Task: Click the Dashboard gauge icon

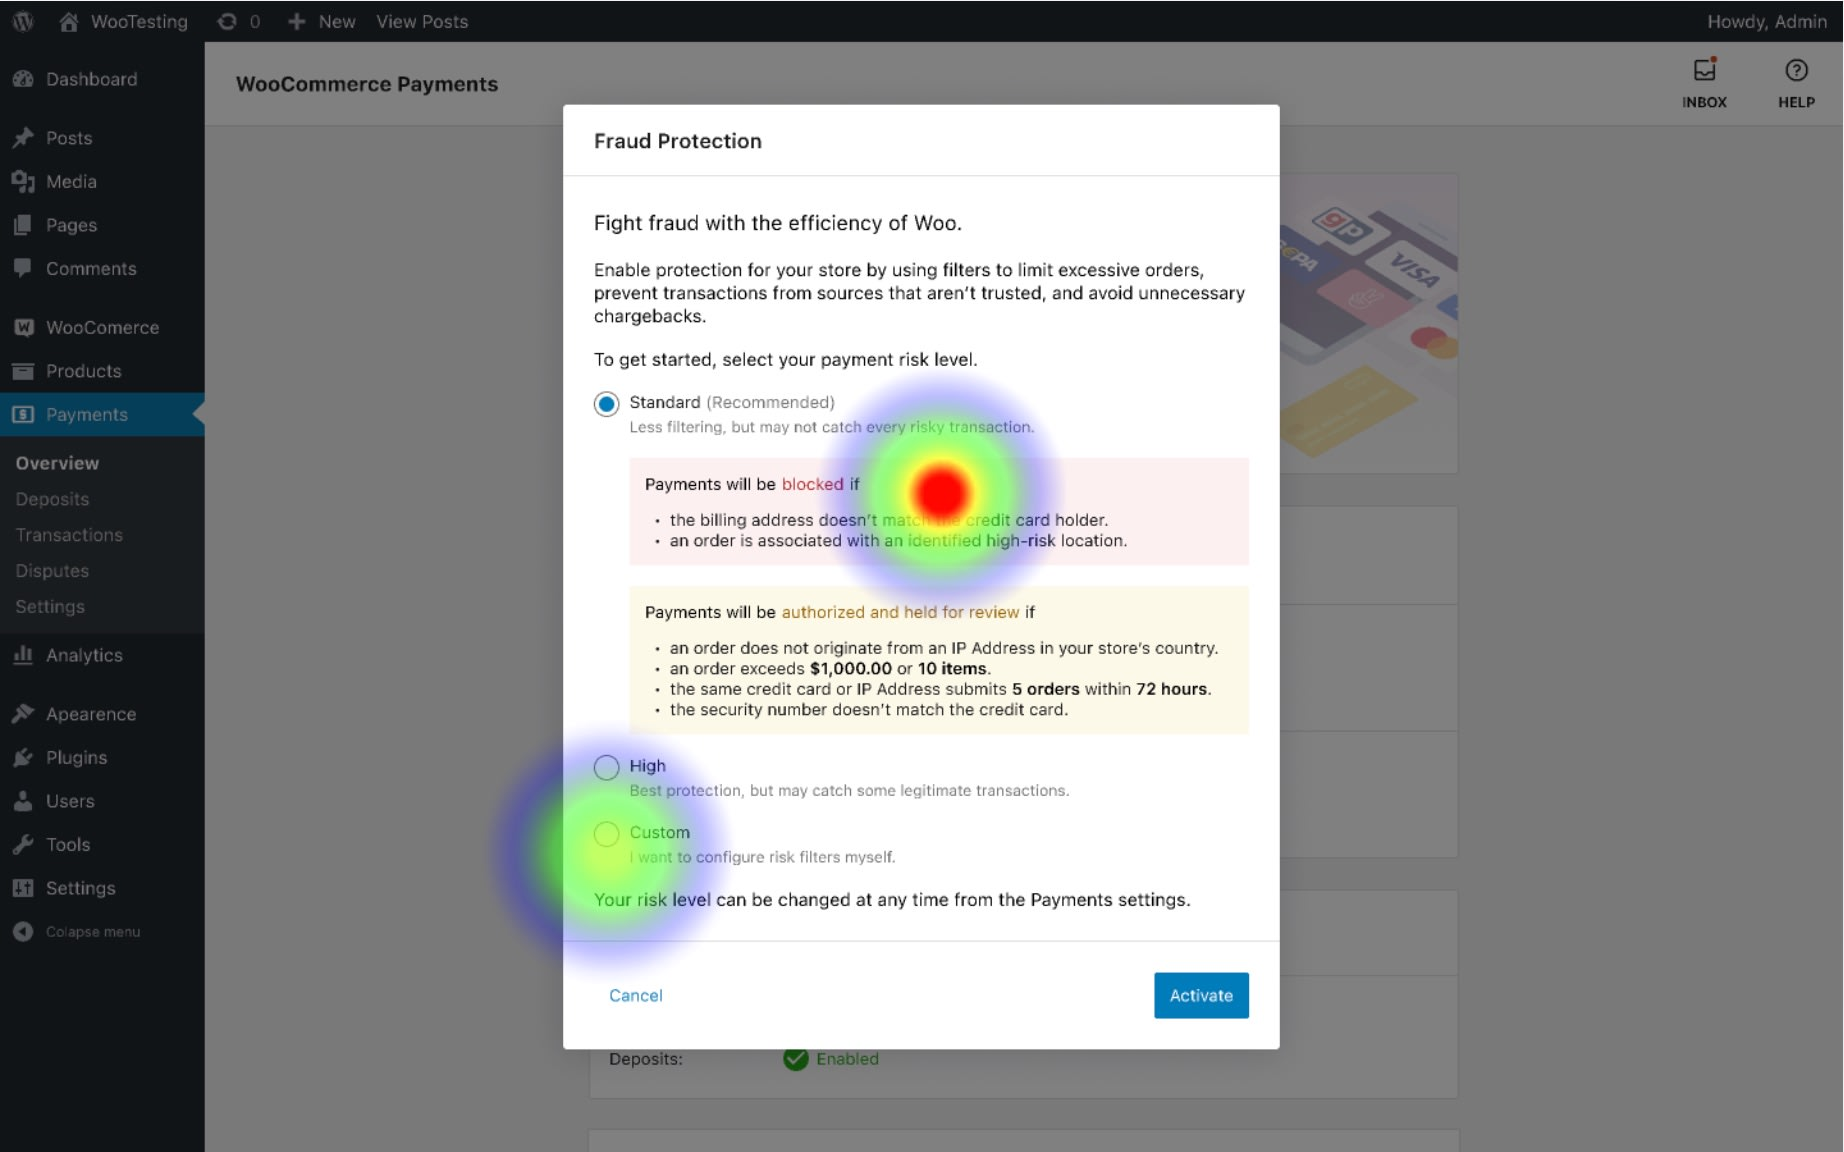Action: (23, 79)
